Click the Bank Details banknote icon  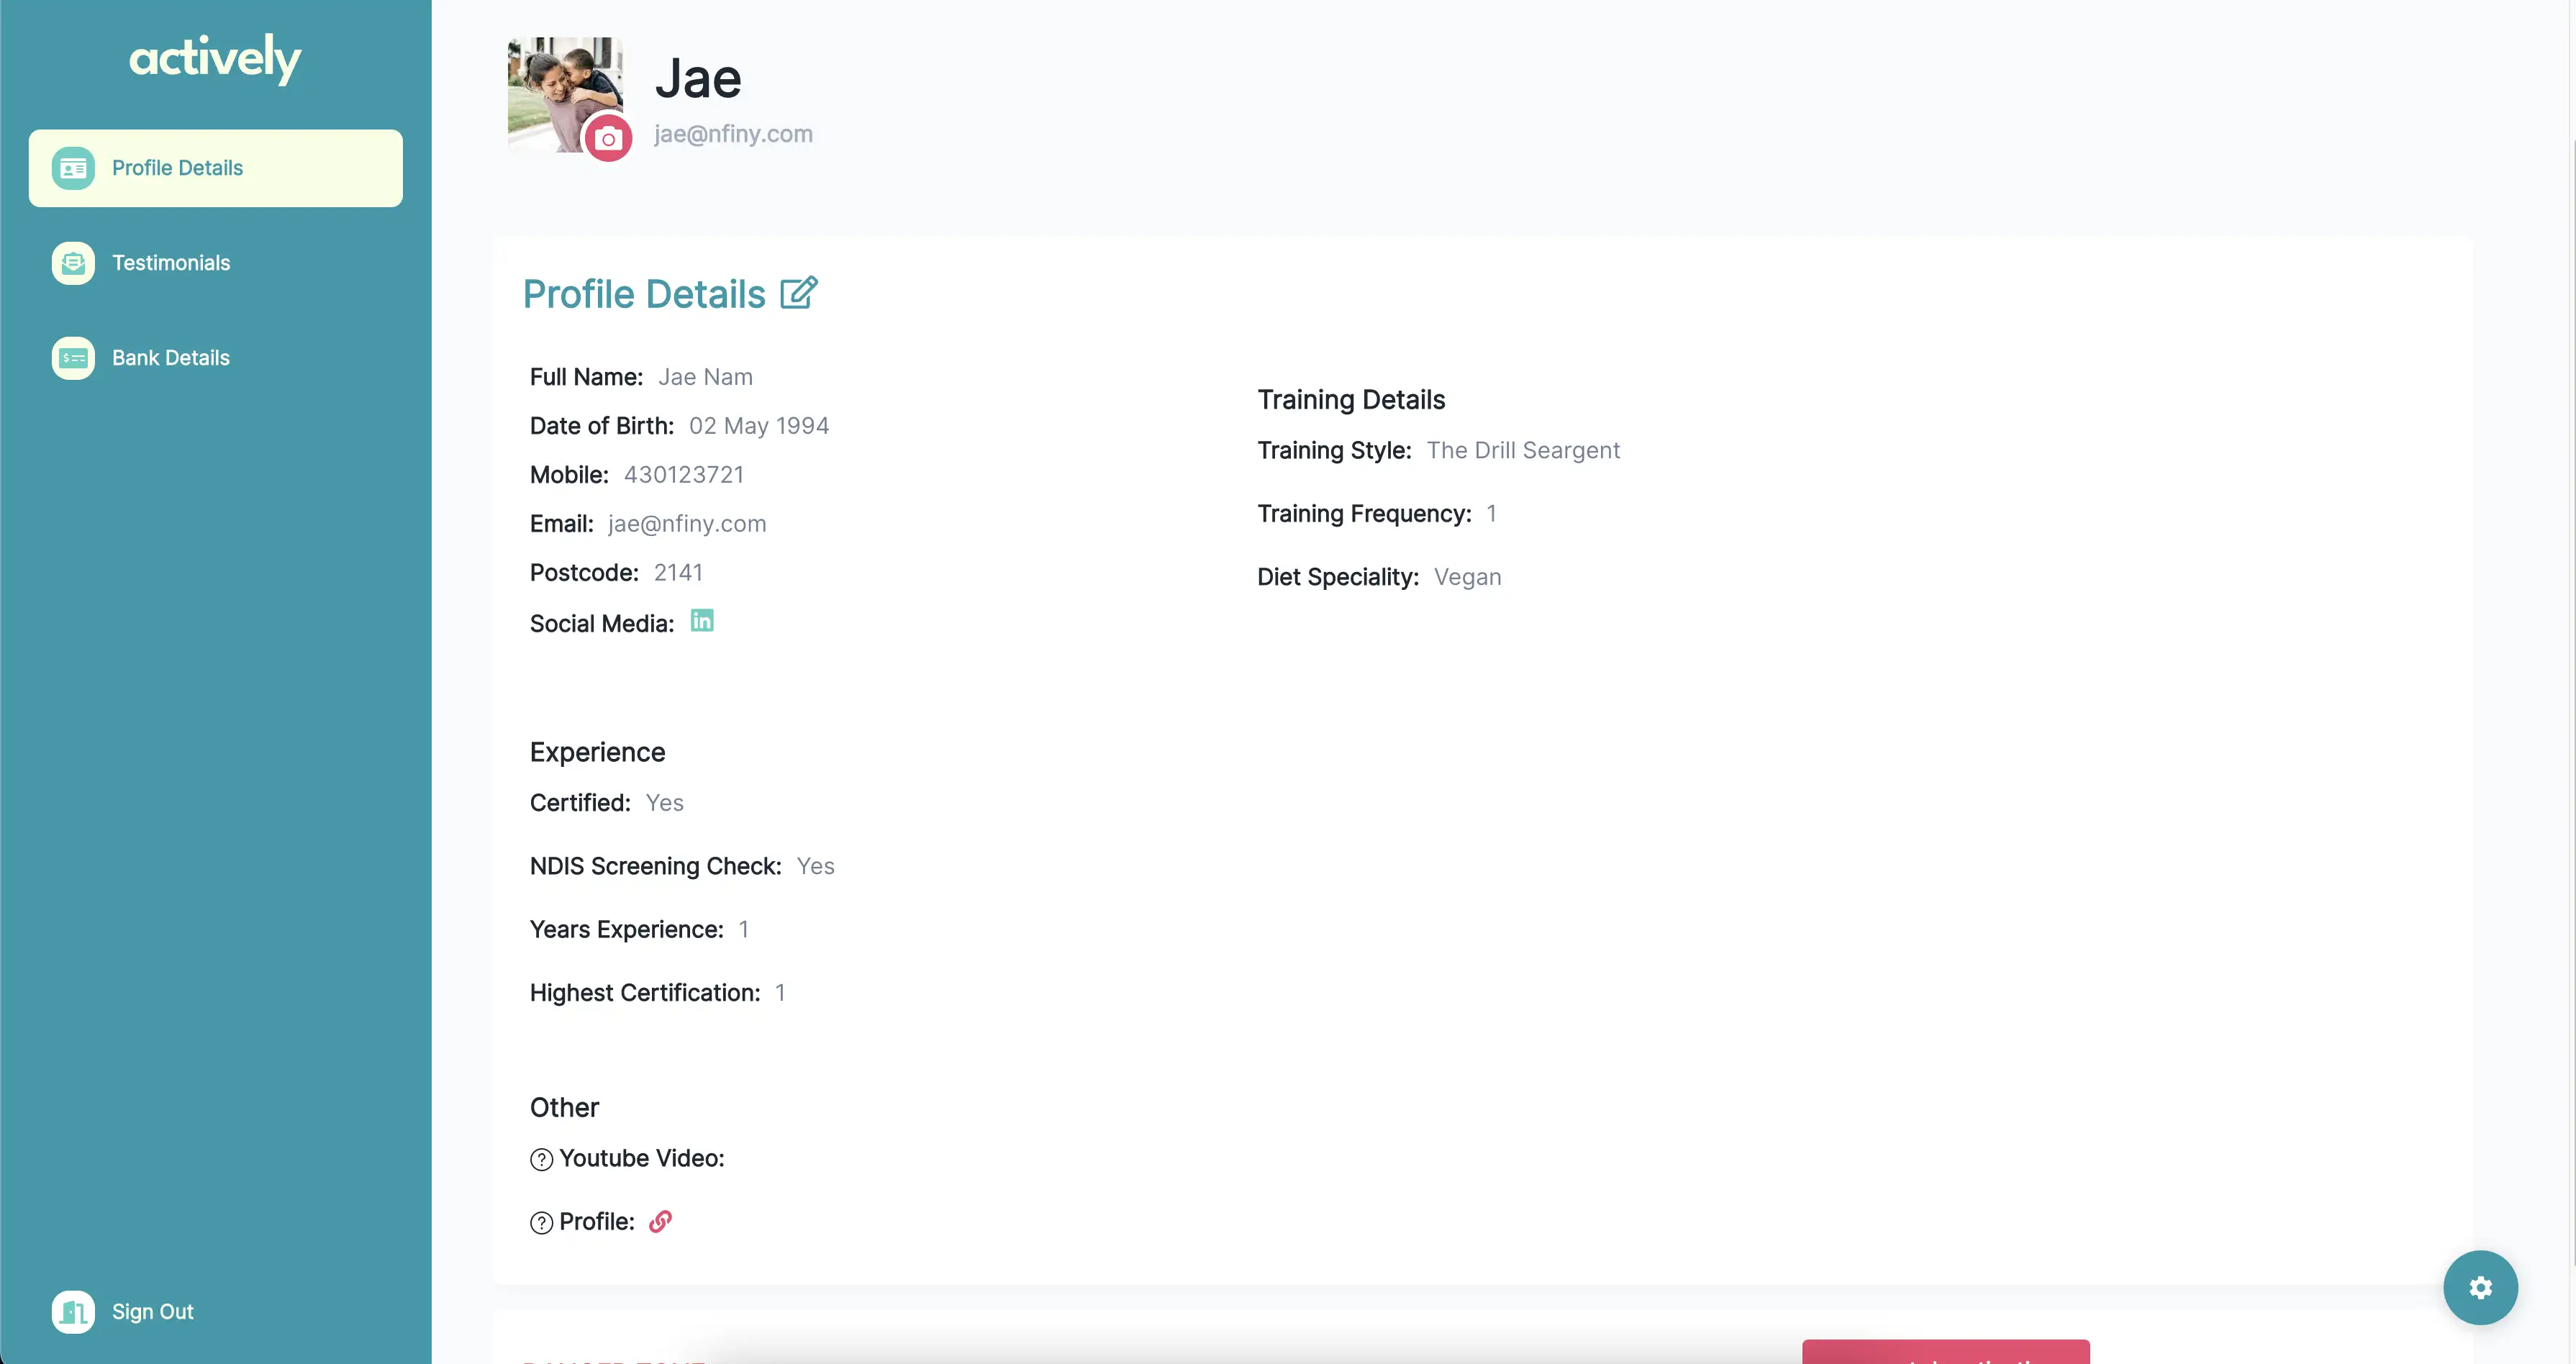[x=72, y=357]
